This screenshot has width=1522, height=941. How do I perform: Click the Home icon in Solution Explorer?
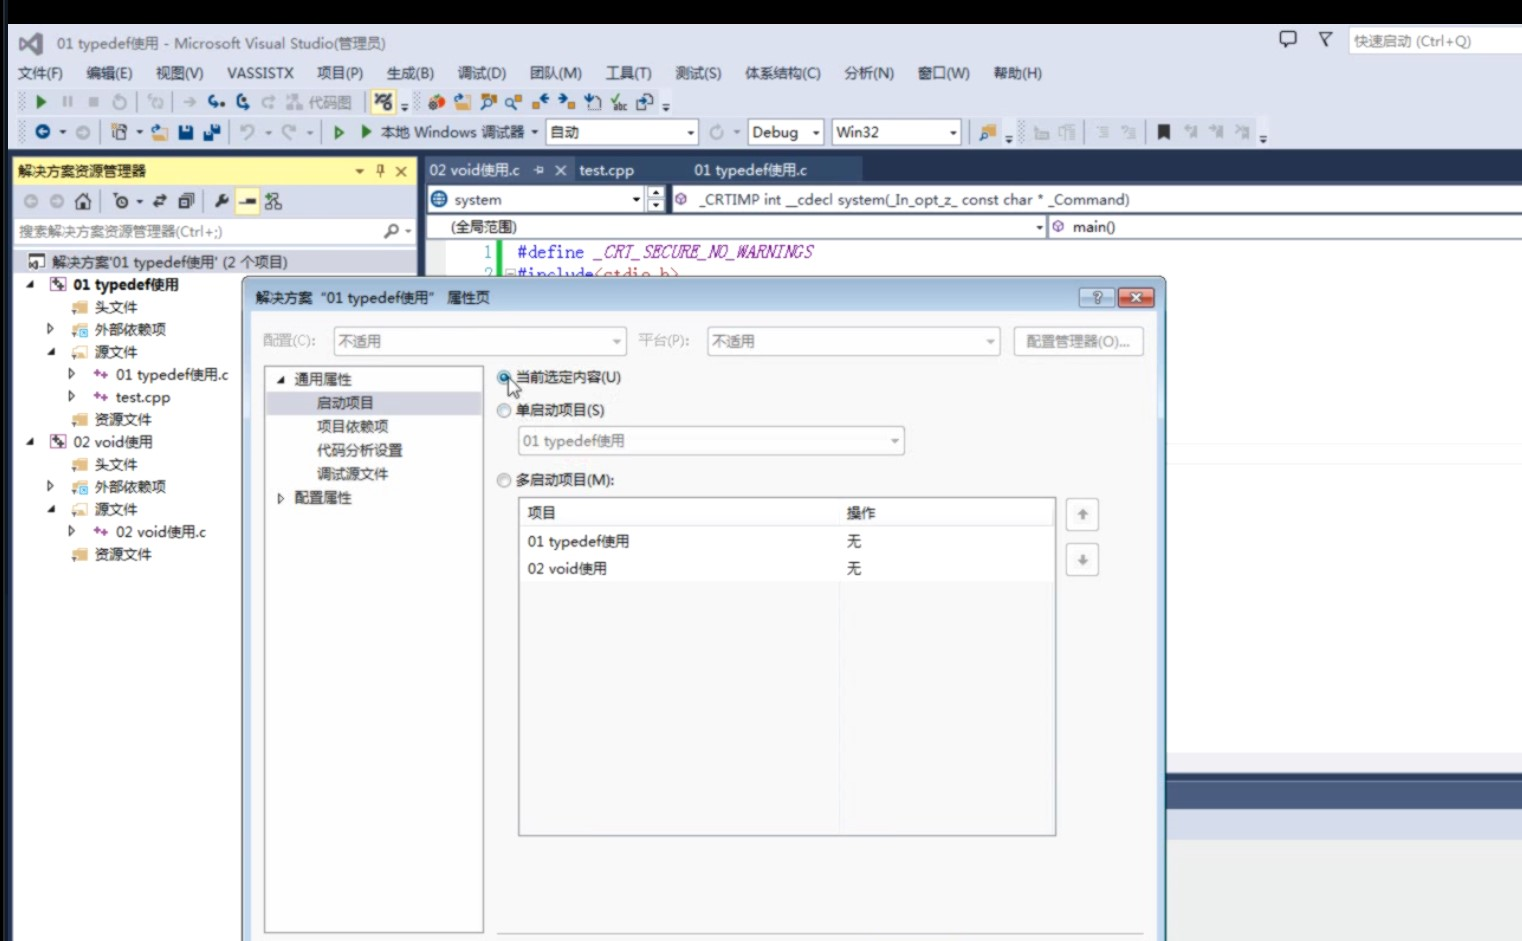(x=83, y=201)
